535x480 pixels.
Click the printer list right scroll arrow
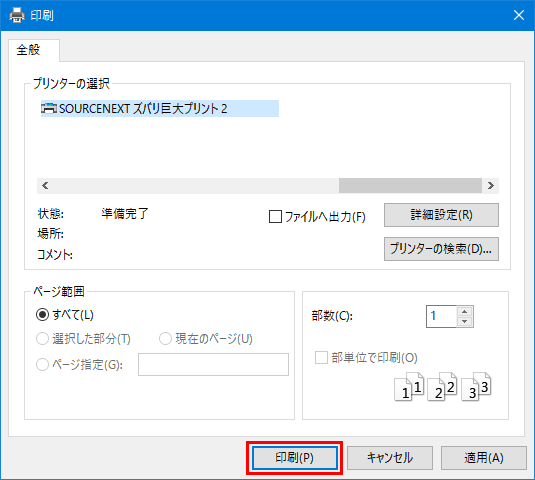(491, 186)
